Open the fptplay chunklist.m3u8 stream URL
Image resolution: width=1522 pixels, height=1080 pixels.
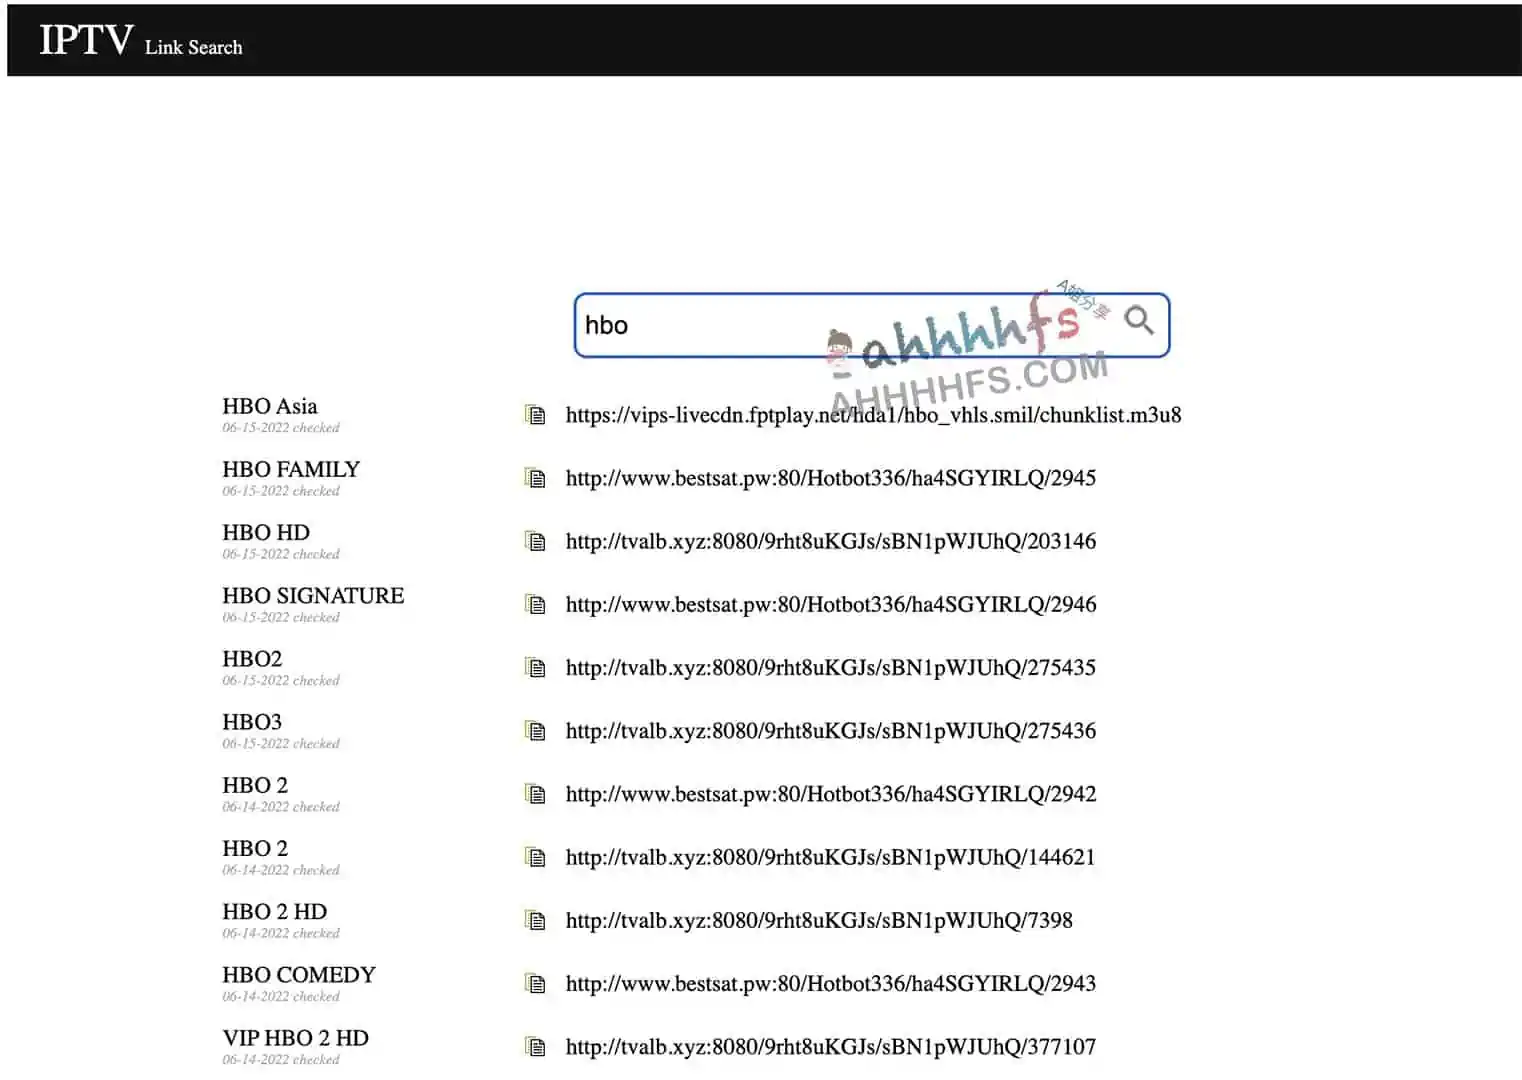point(872,415)
